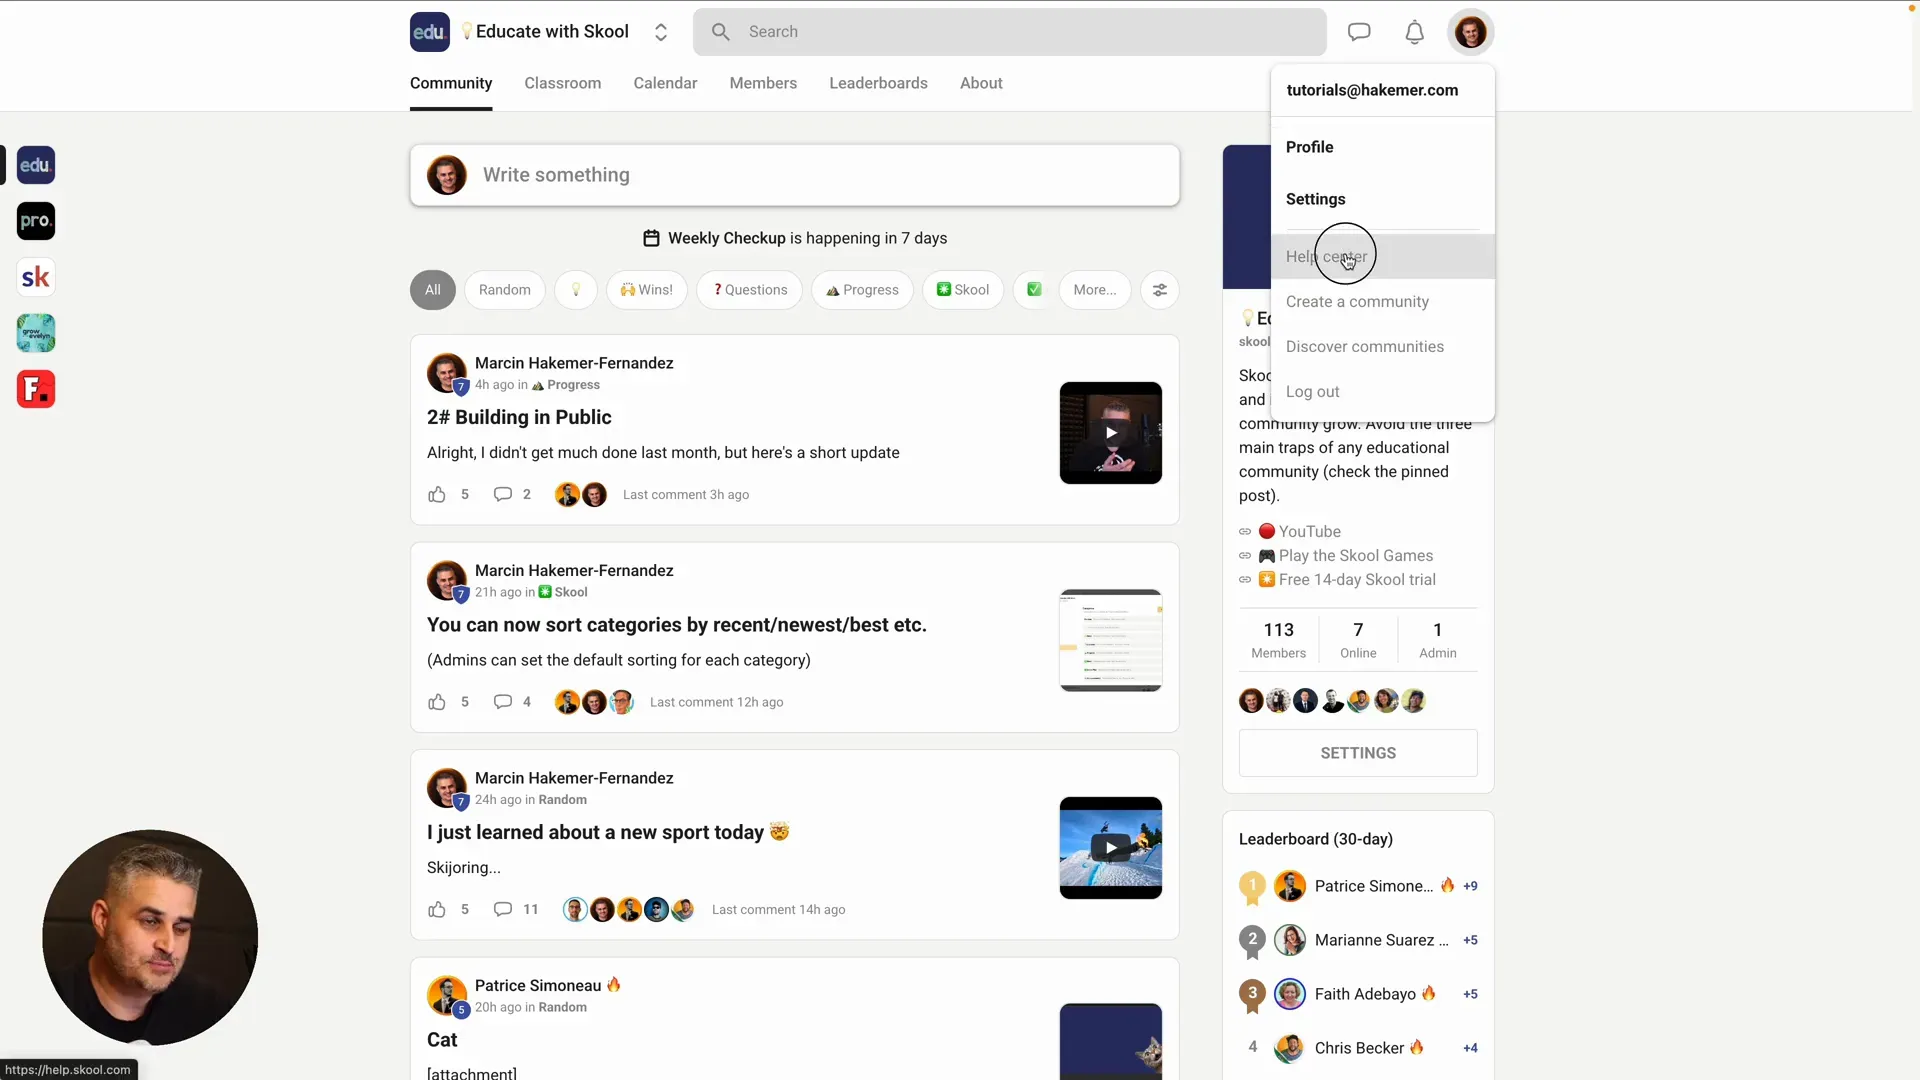Open the 2# Building in Public post

click(x=519, y=417)
